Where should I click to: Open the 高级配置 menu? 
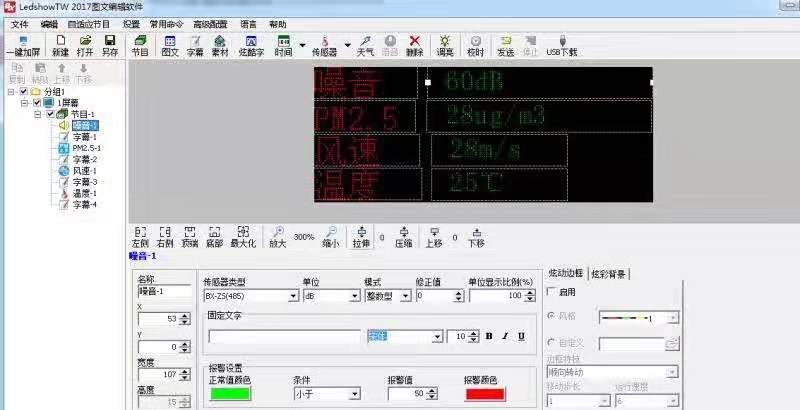[x=210, y=24]
